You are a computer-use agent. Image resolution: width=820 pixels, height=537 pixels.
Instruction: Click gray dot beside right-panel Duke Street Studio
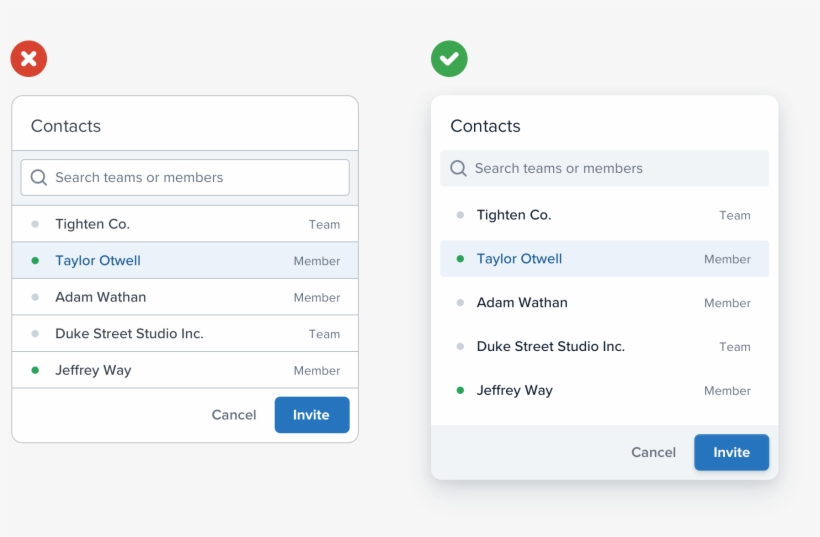tap(460, 347)
